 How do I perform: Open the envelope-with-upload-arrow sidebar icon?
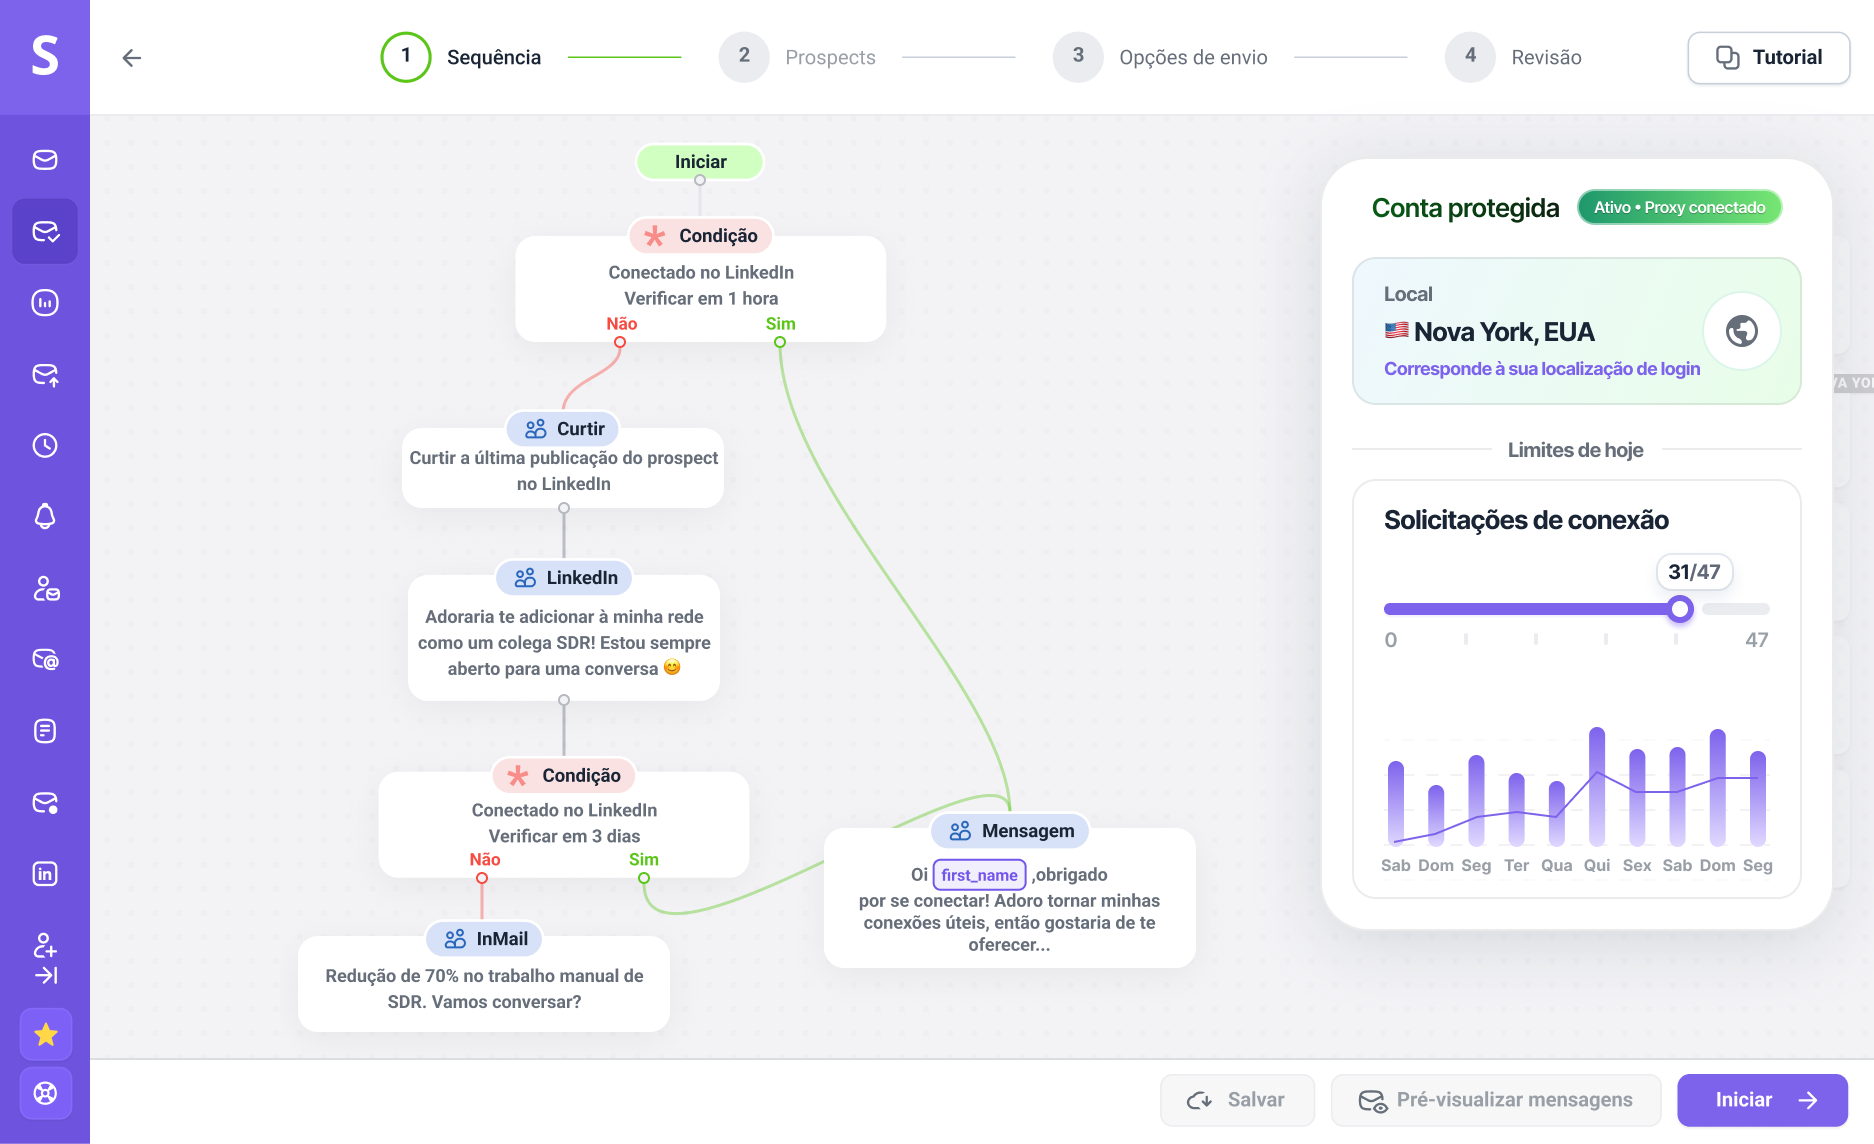click(x=45, y=374)
